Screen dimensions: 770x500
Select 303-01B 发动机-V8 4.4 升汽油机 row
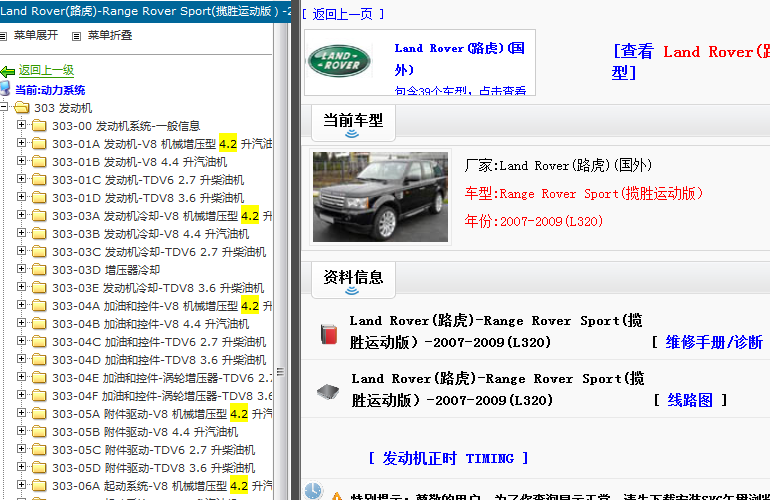point(139,162)
